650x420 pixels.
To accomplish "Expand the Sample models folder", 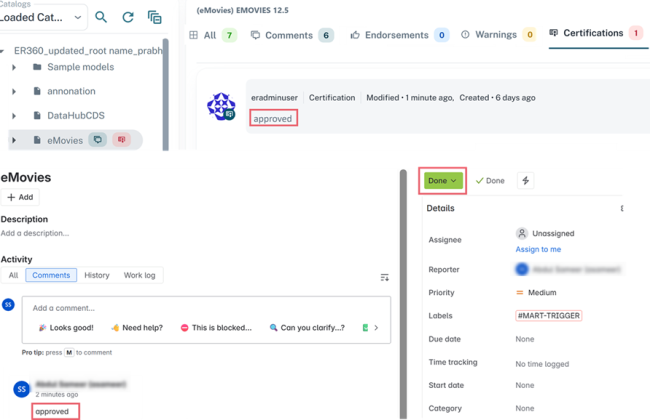I will pos(14,67).
